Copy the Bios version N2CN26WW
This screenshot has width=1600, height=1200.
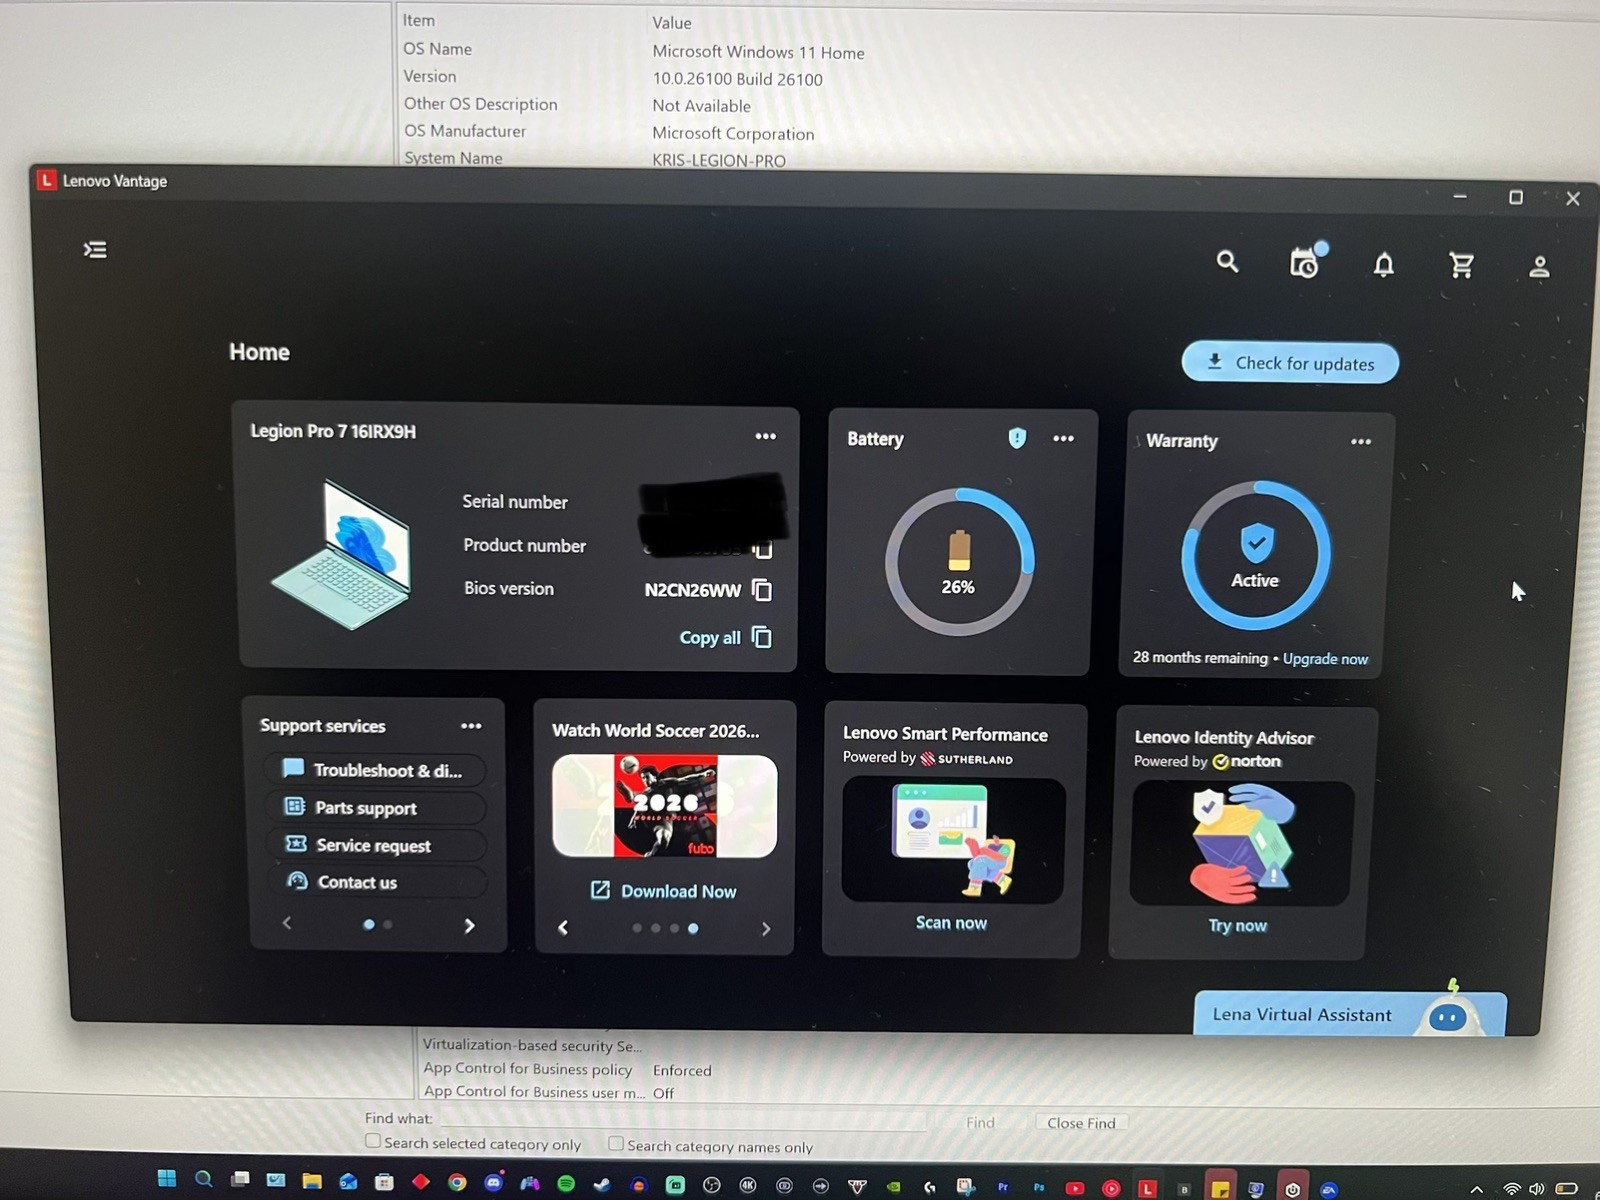[762, 590]
